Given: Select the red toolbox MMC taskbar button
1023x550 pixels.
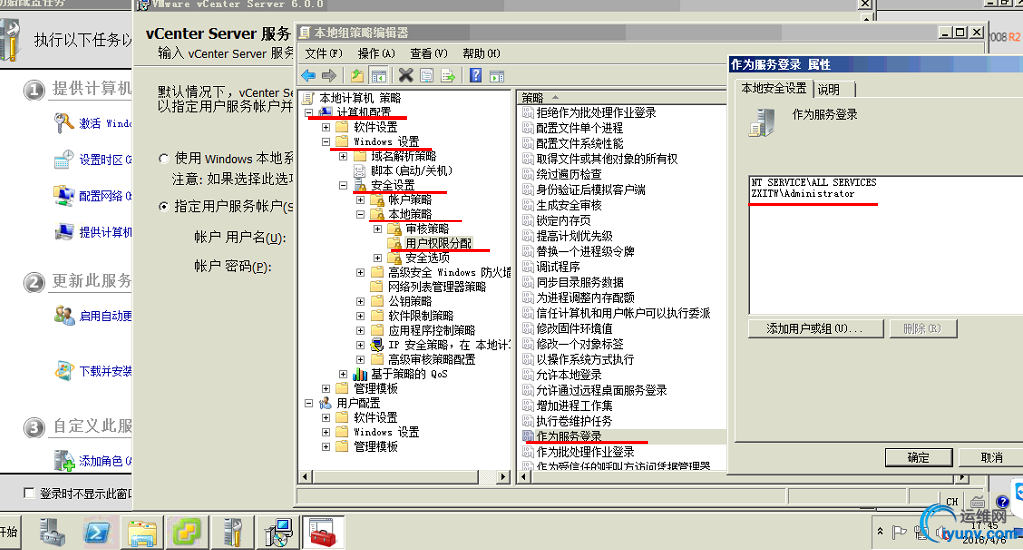Looking at the screenshot, I should [x=322, y=532].
